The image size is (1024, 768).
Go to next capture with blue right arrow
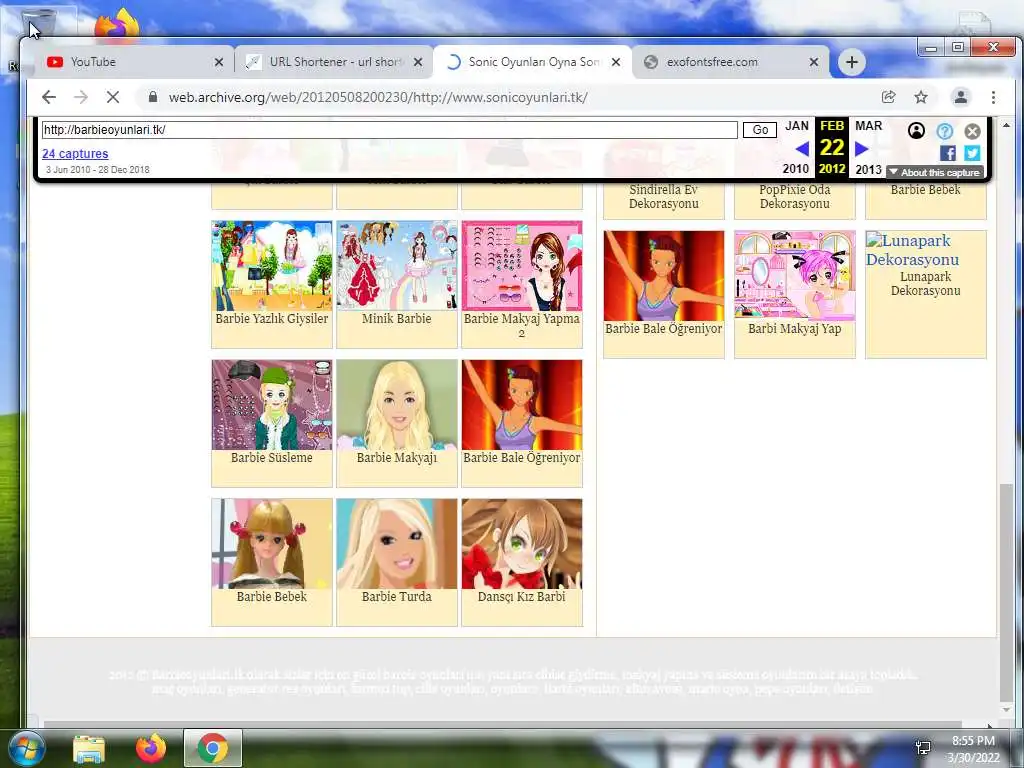pyautogui.click(x=861, y=149)
